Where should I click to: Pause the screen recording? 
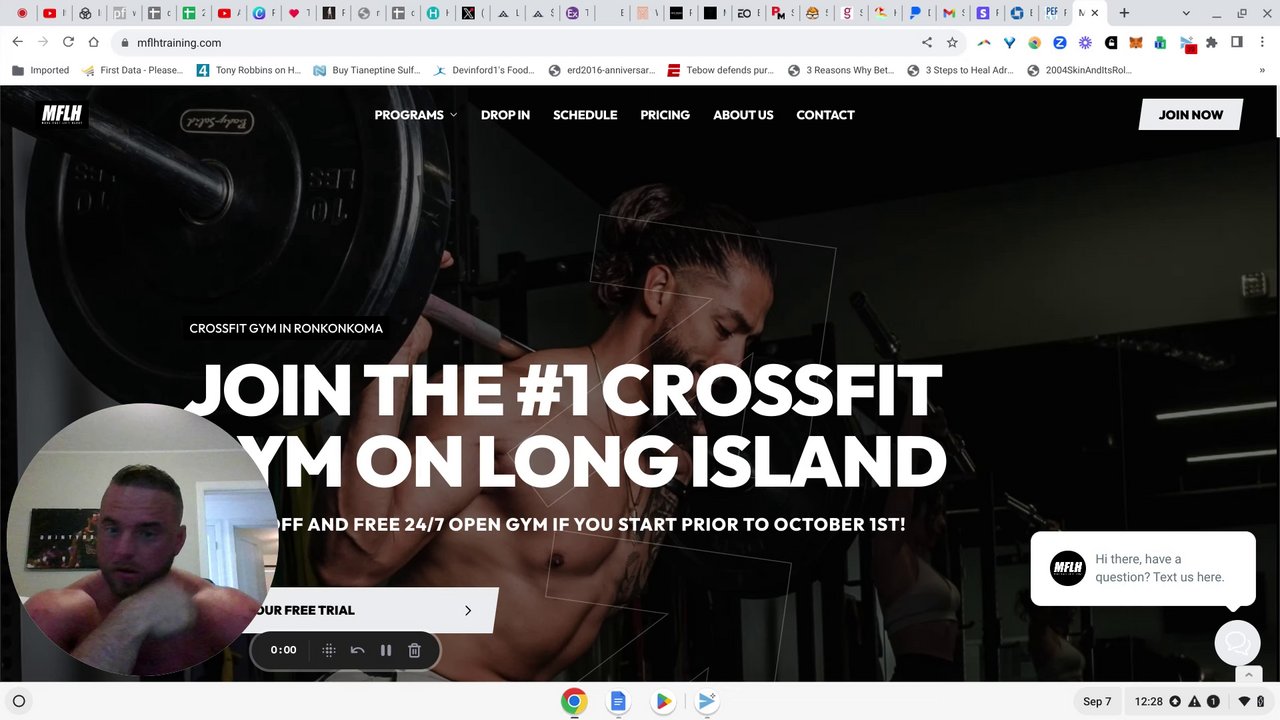pos(386,650)
